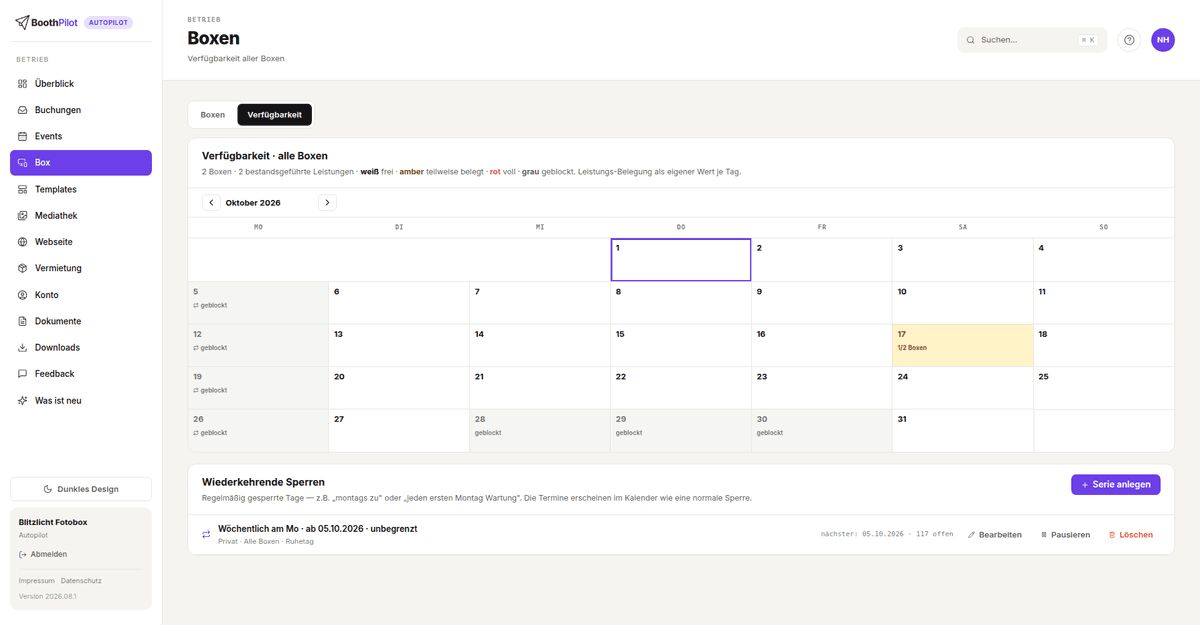Open Feedback in the sidebar
The image size is (1200, 625).
(x=81, y=374)
